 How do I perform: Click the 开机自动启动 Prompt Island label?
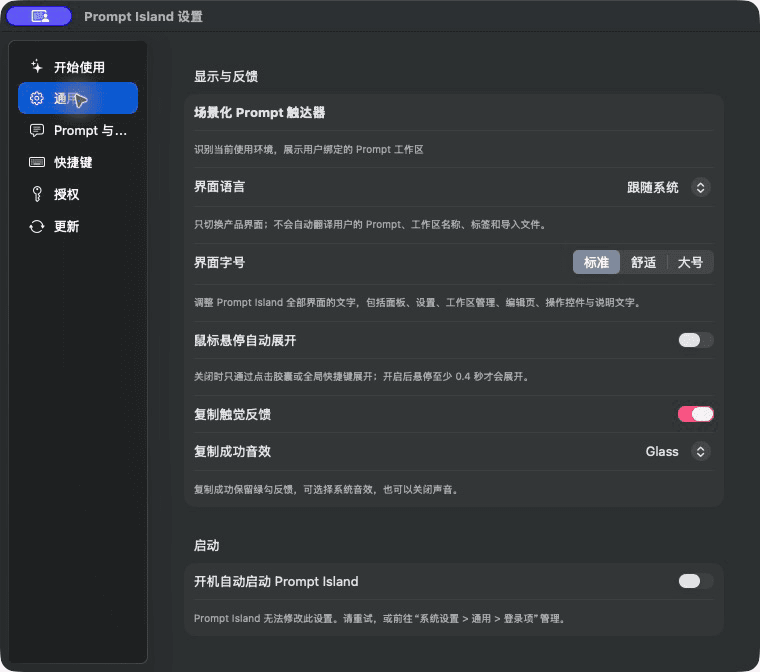(x=276, y=581)
